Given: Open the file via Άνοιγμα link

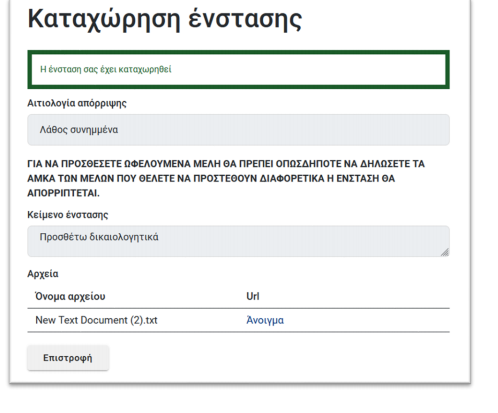Looking at the screenshot, I should (x=265, y=320).
